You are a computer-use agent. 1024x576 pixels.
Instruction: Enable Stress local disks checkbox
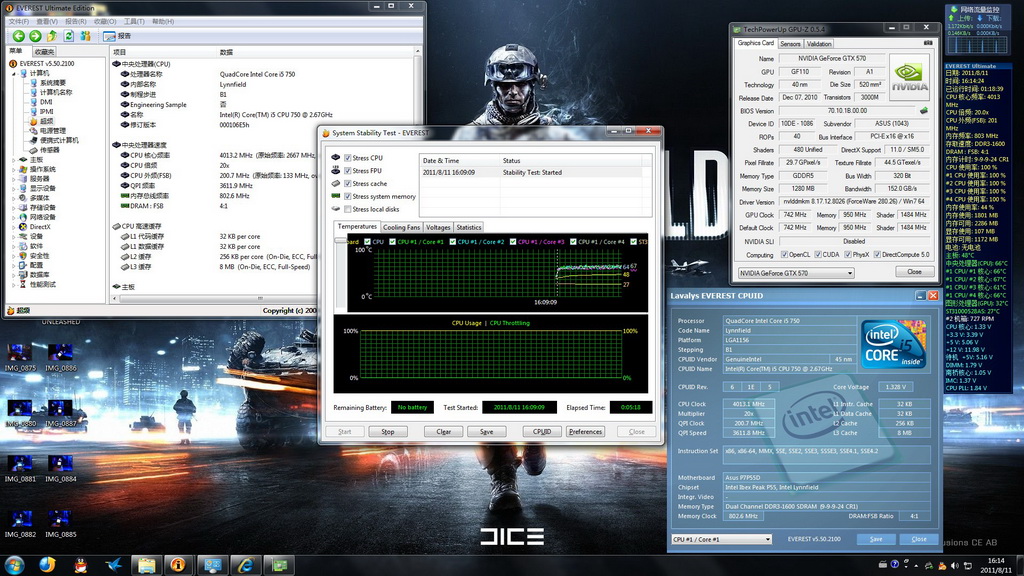click(x=347, y=210)
